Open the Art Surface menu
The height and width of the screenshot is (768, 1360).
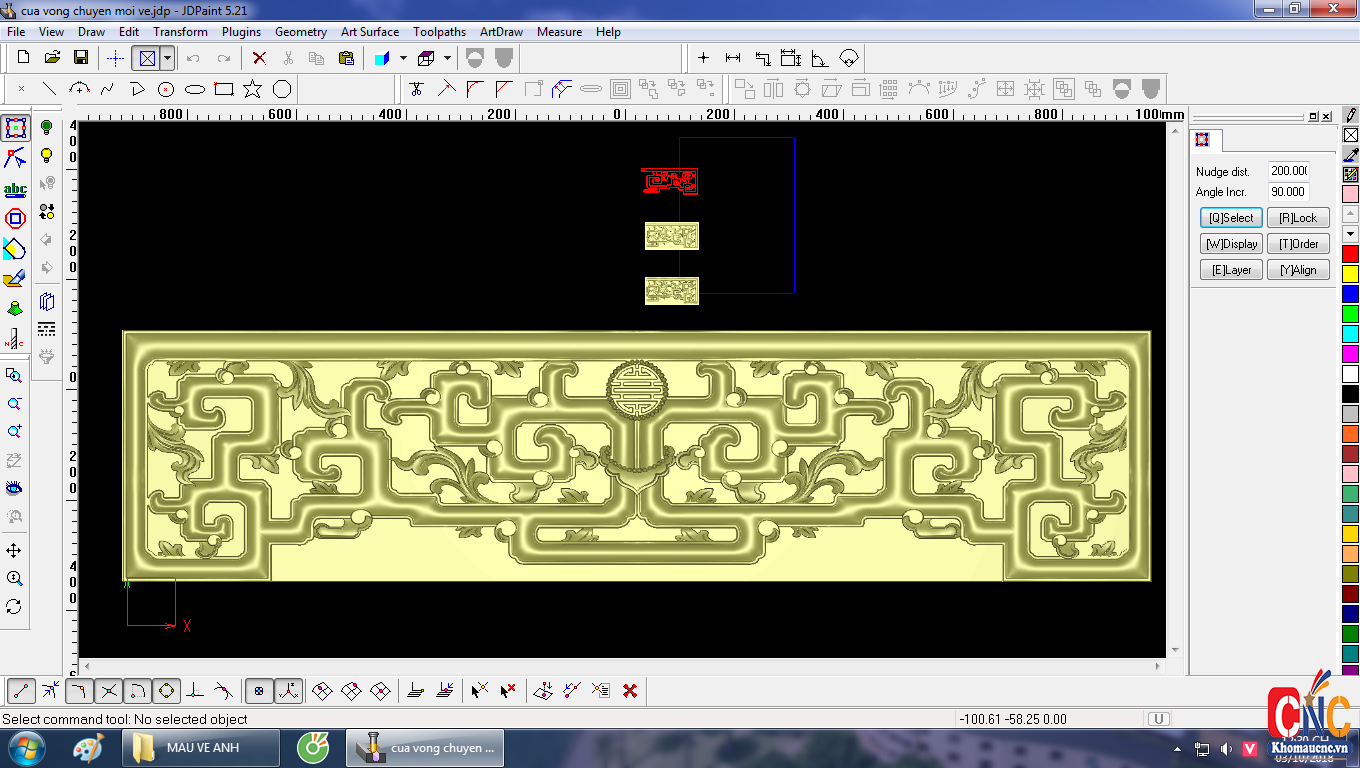tap(369, 32)
